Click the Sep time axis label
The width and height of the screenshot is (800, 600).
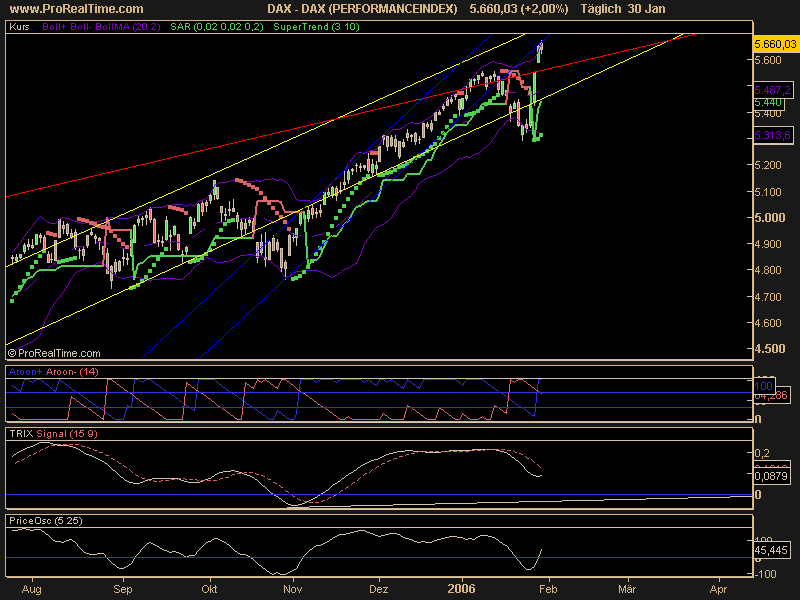(x=122, y=589)
